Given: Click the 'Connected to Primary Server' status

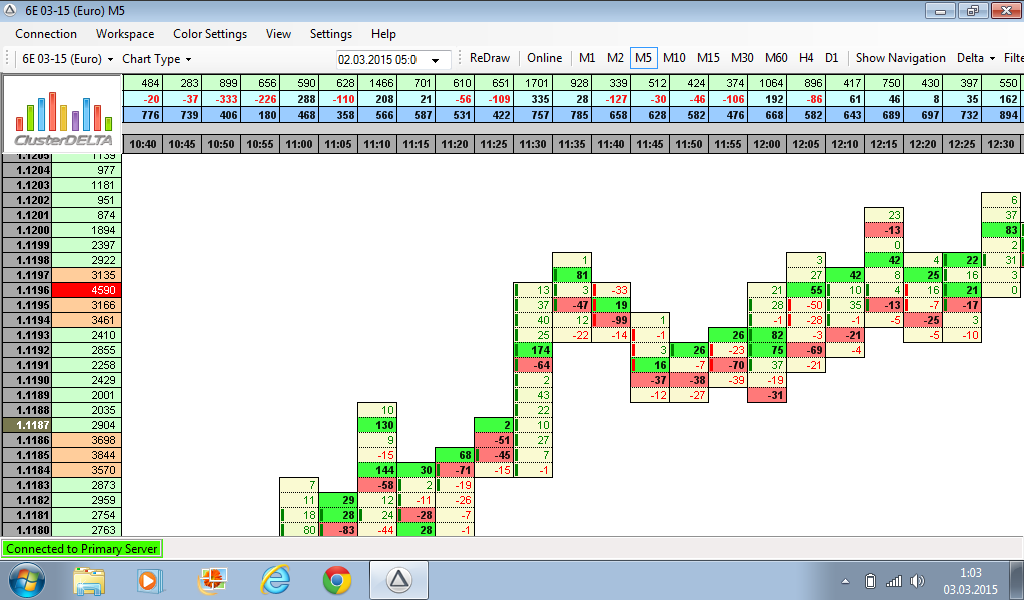Looking at the screenshot, I should 82,548.
